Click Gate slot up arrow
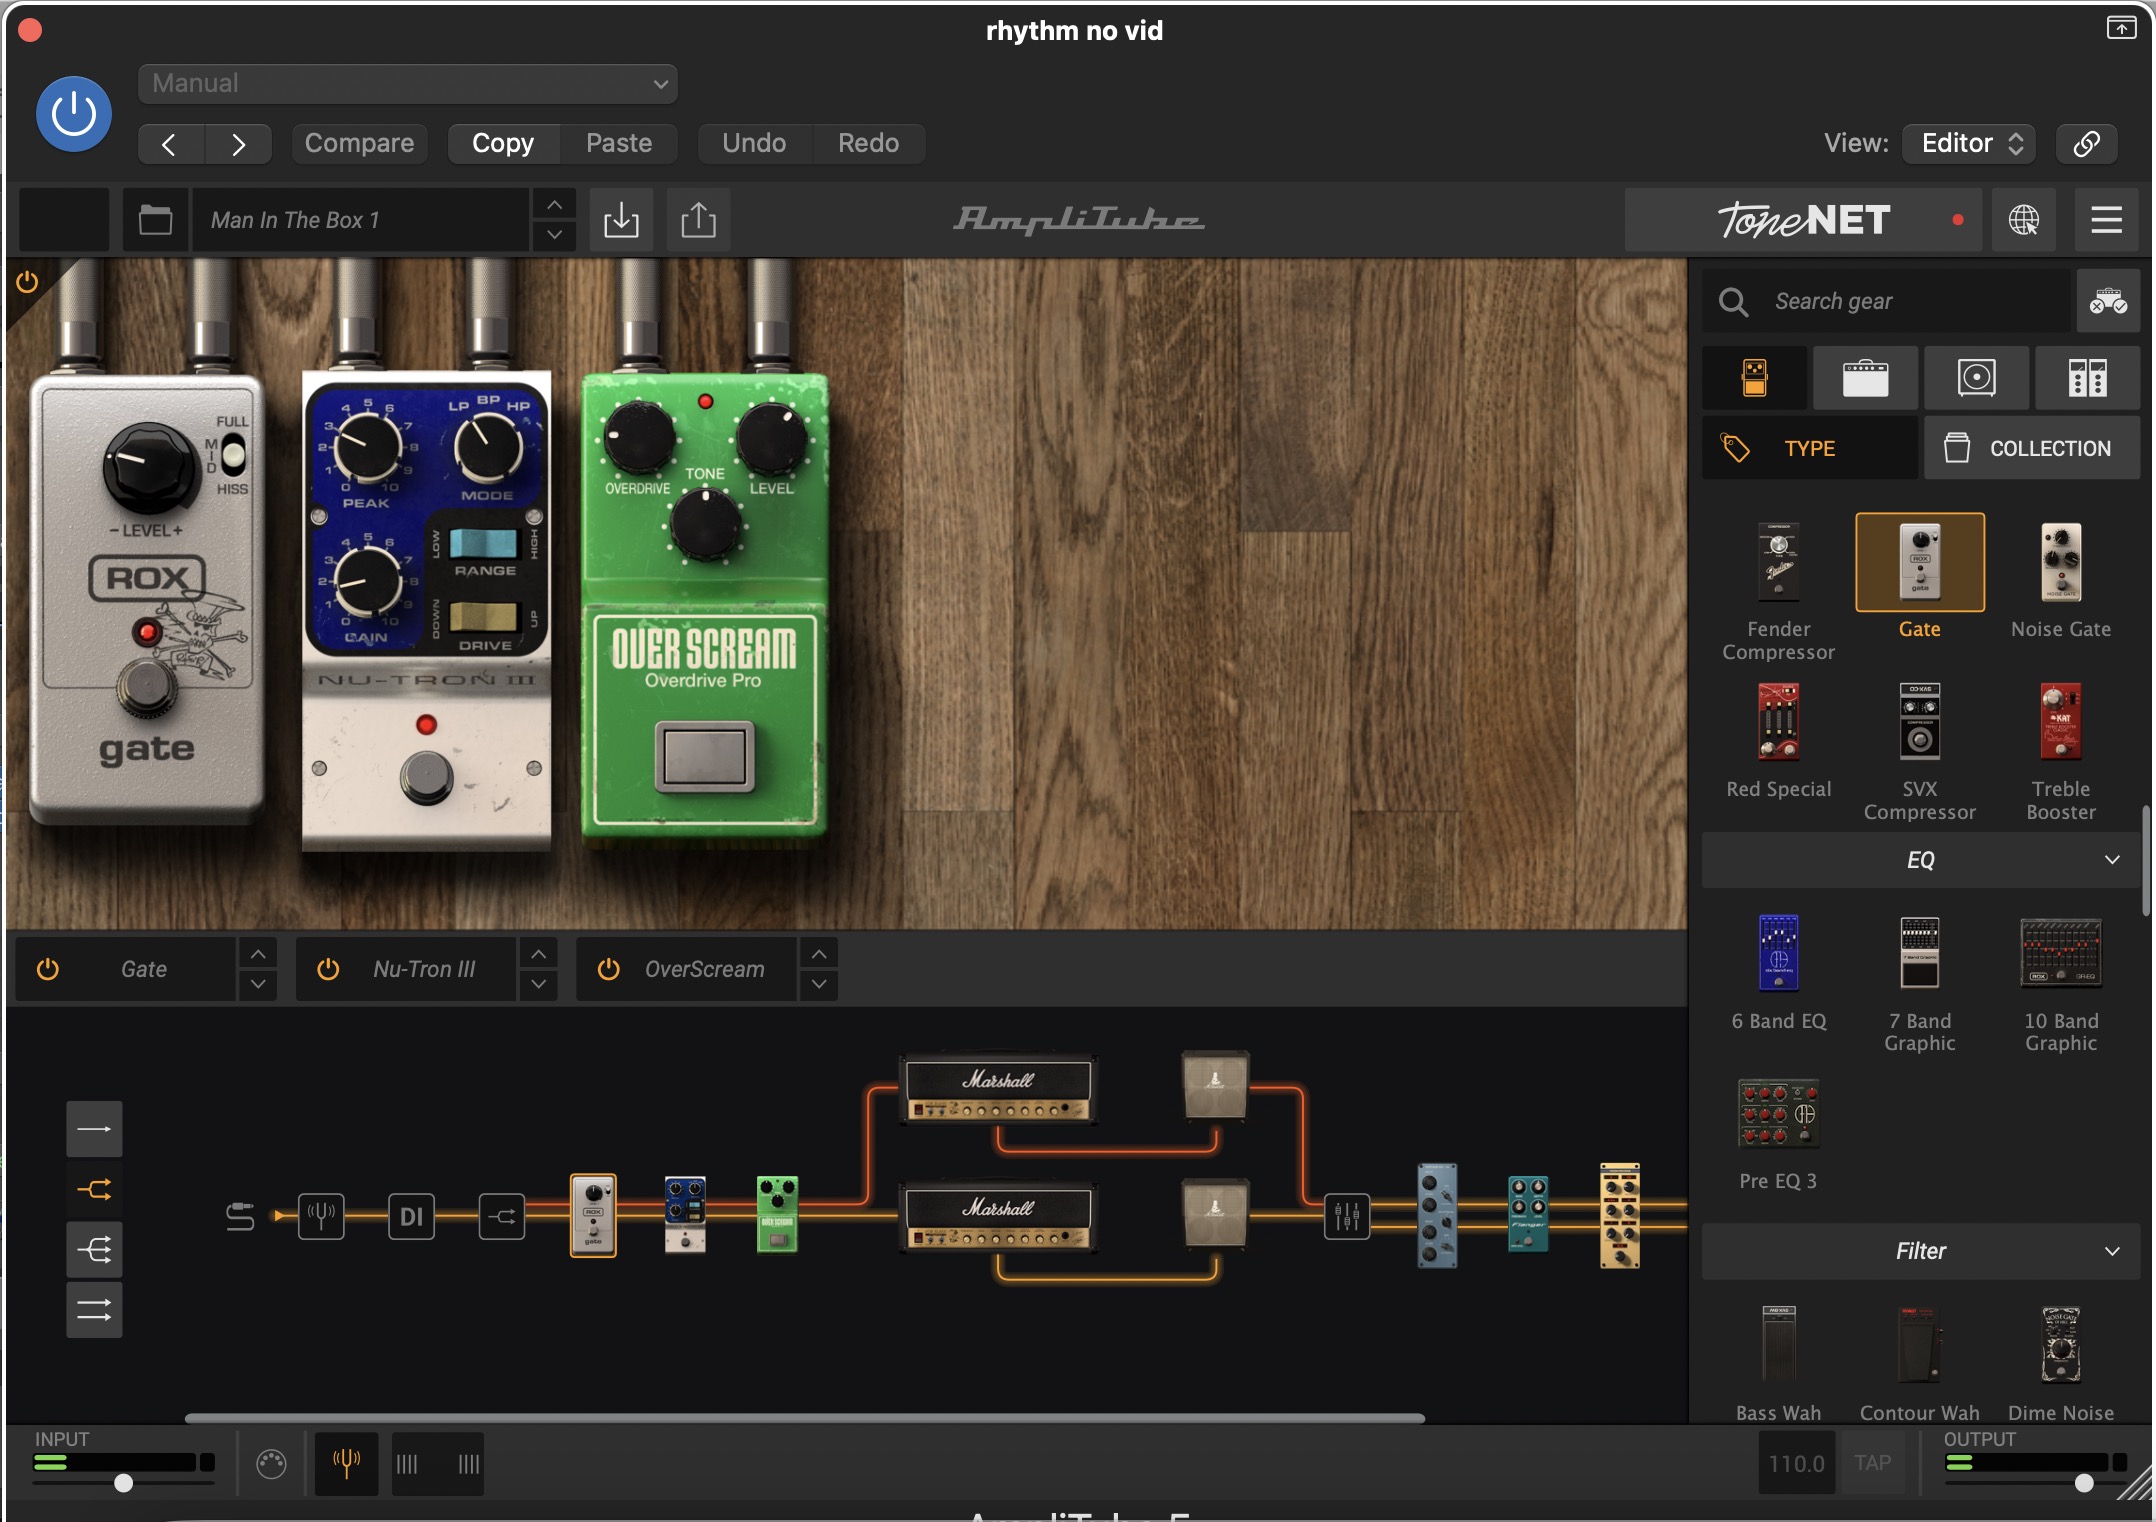 258,954
